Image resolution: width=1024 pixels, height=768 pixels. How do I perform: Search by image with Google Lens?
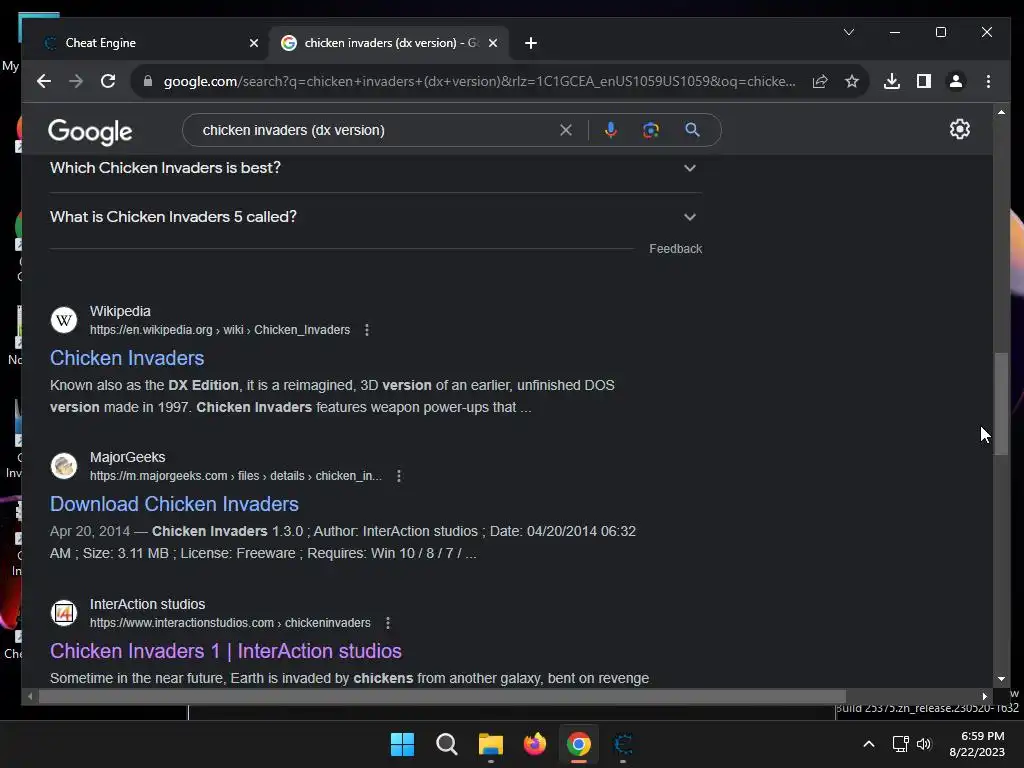click(x=650, y=130)
